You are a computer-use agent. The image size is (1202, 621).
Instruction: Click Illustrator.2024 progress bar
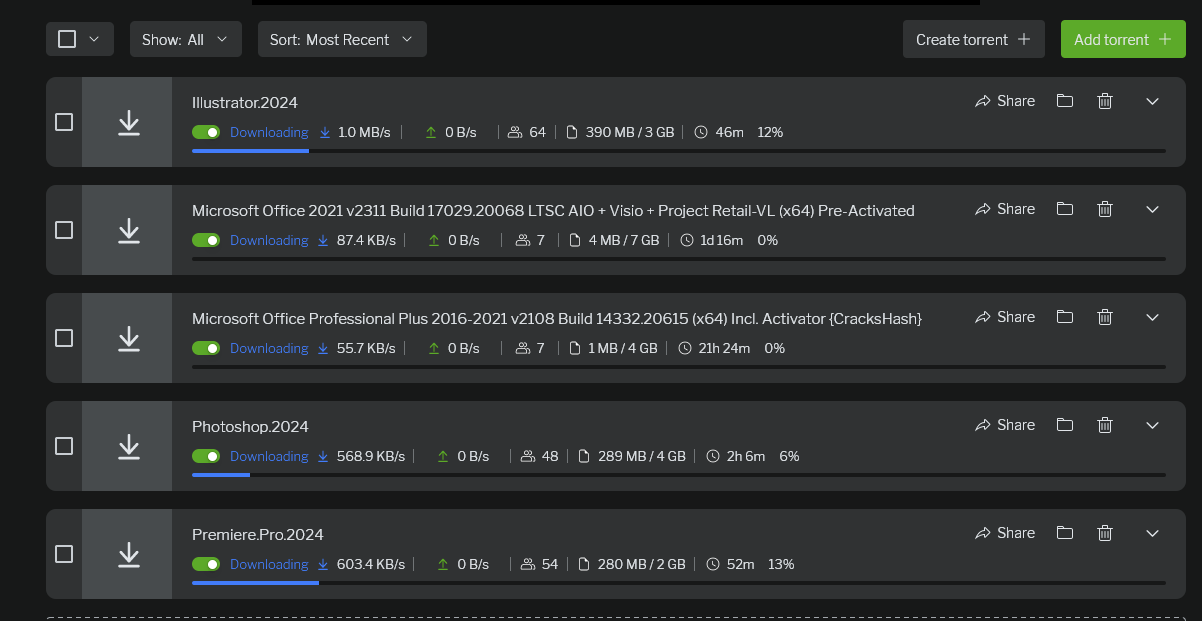pos(679,151)
